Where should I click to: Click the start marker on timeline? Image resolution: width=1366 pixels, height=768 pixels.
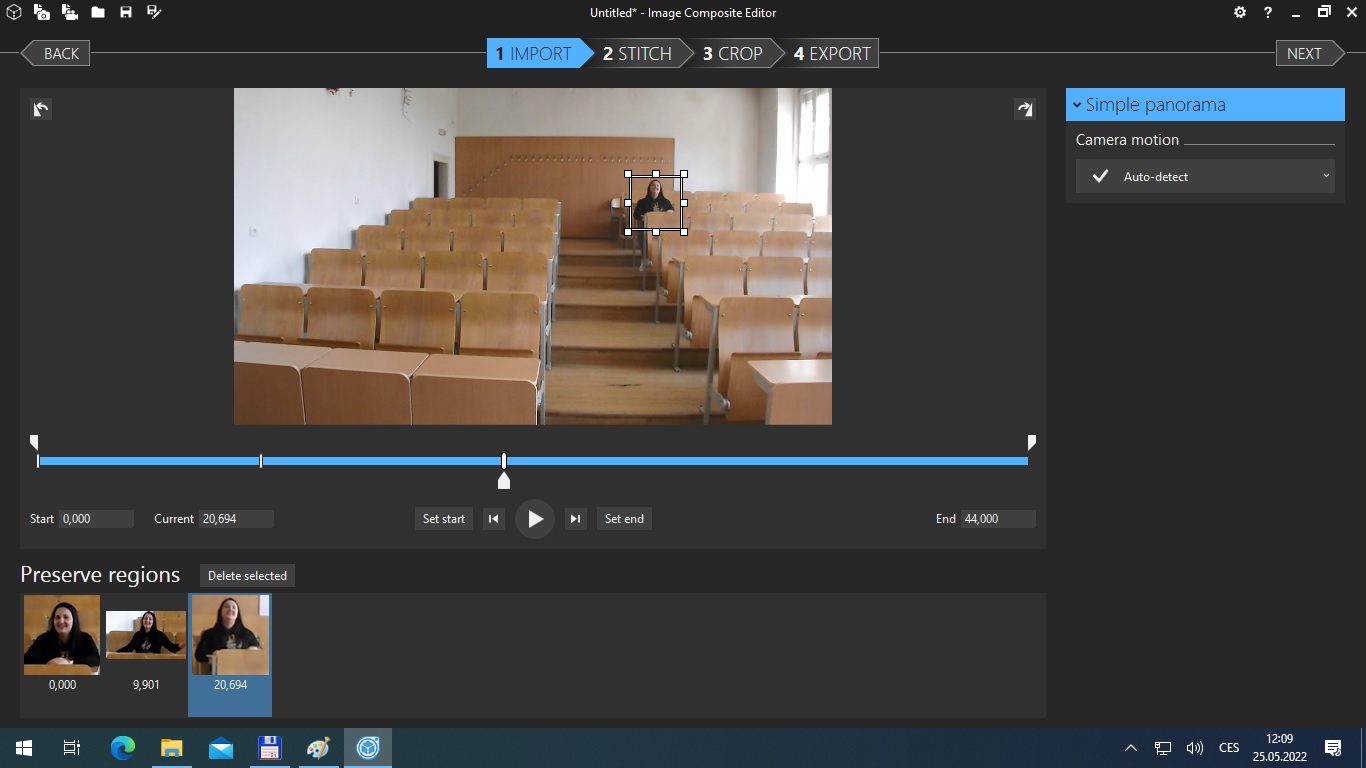(34, 442)
